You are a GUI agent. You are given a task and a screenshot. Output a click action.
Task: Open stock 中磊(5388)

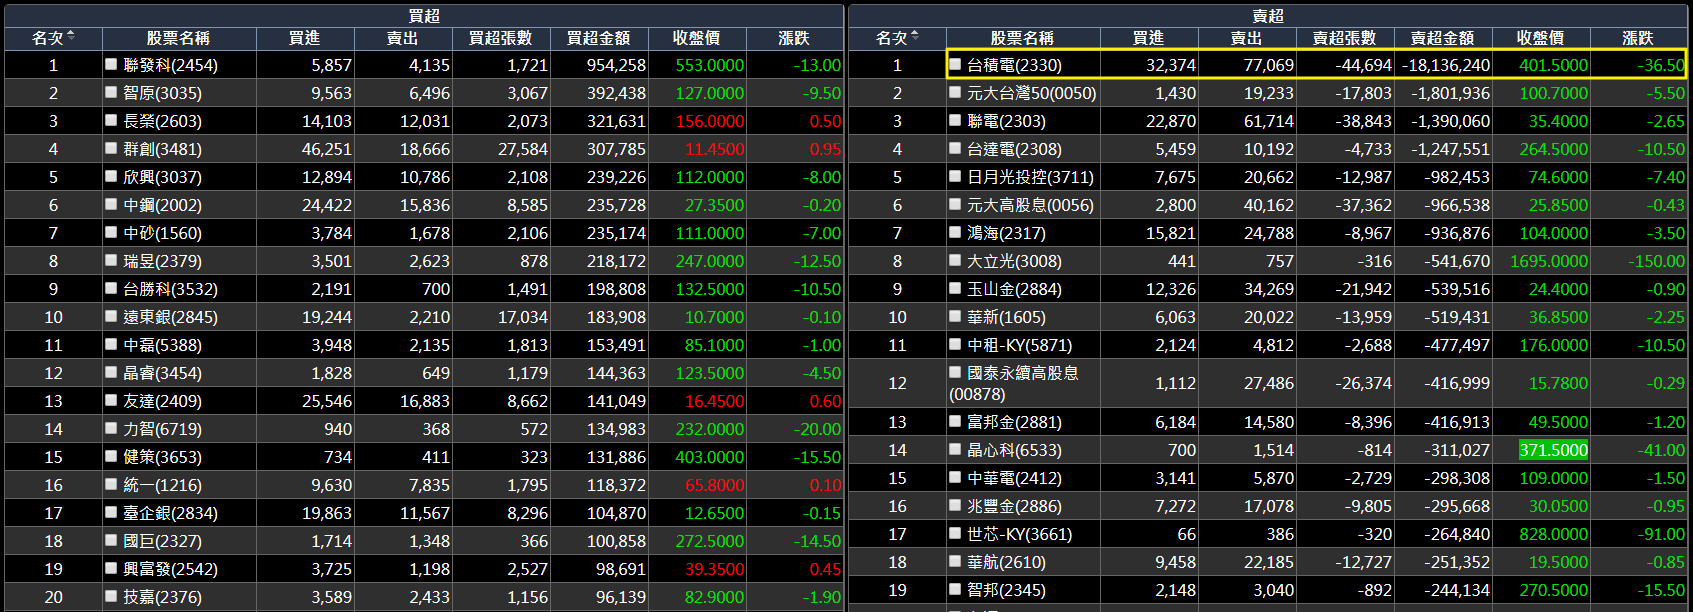(162, 345)
